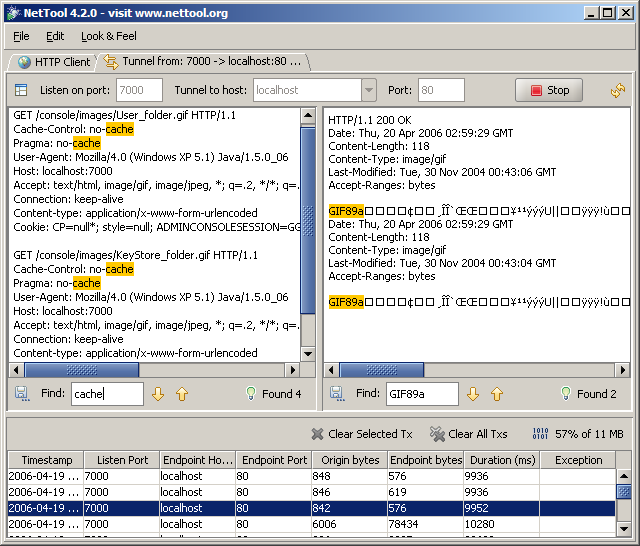
Task: Find previous 'cache' match with up arrow
Action: click(x=181, y=394)
